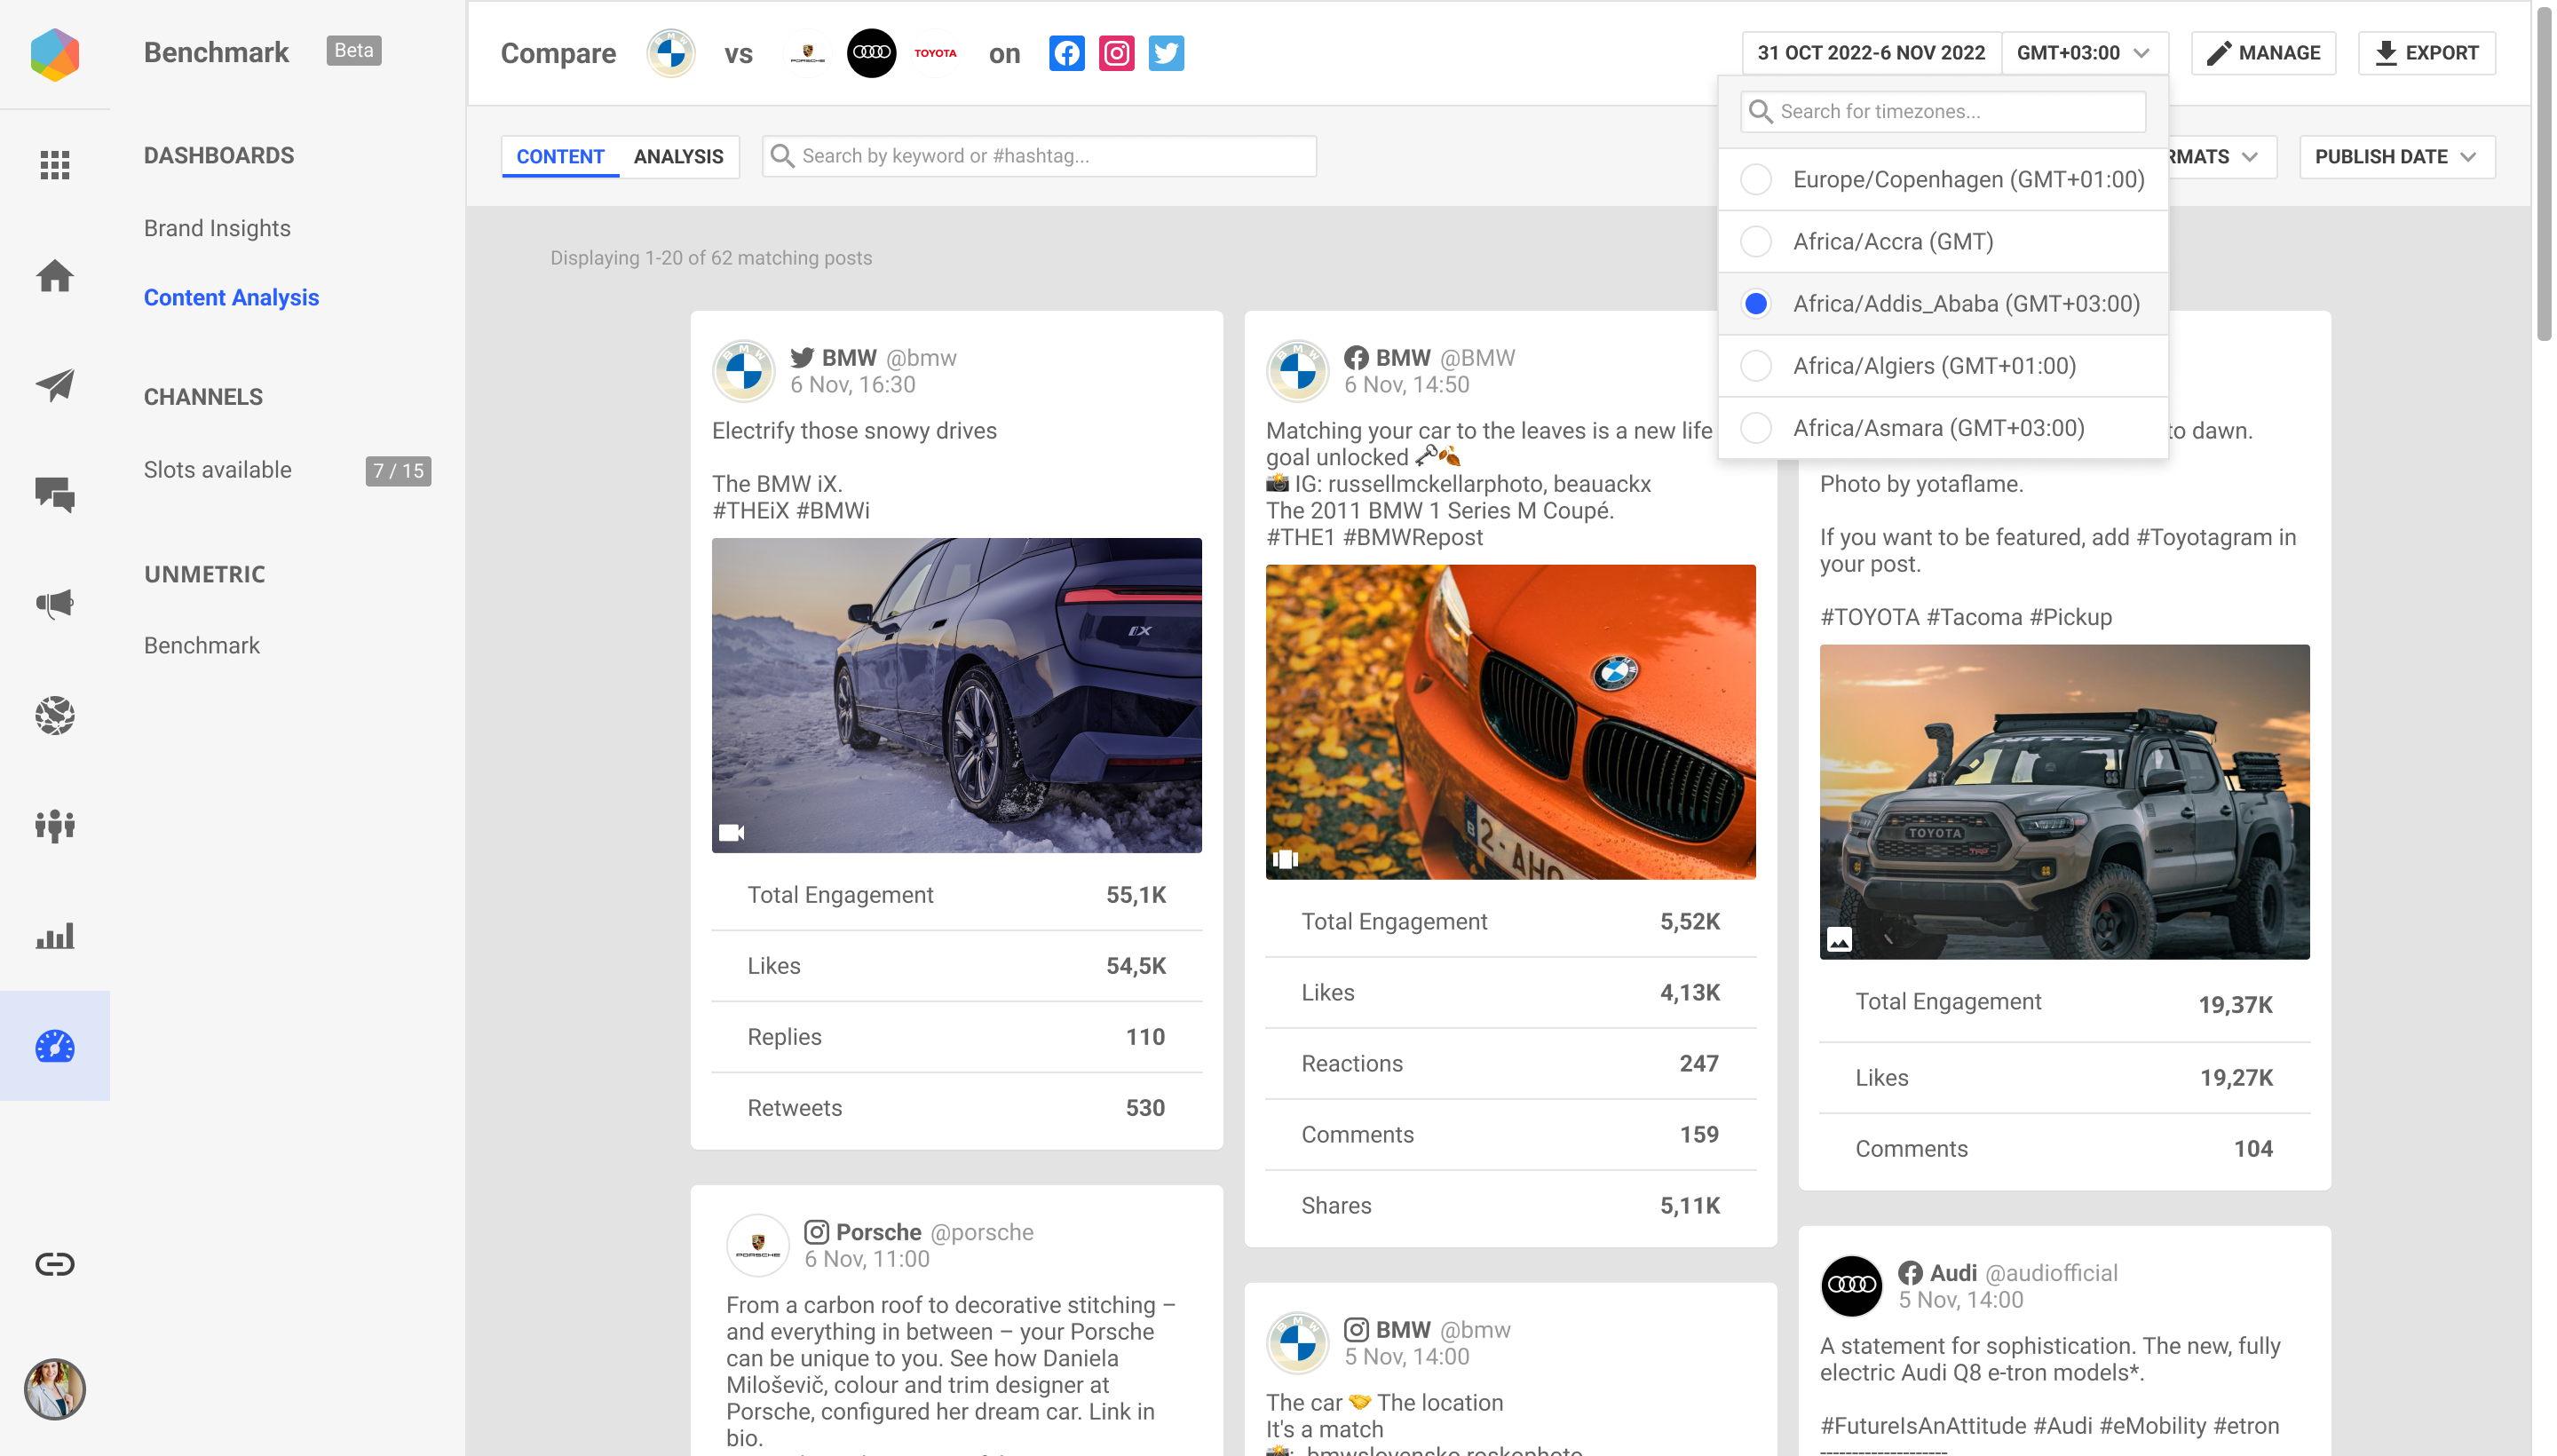This screenshot has height=1456, width=2557.
Task: Open the Toyota Tacoma sunset thumbnail
Action: tap(2065, 802)
